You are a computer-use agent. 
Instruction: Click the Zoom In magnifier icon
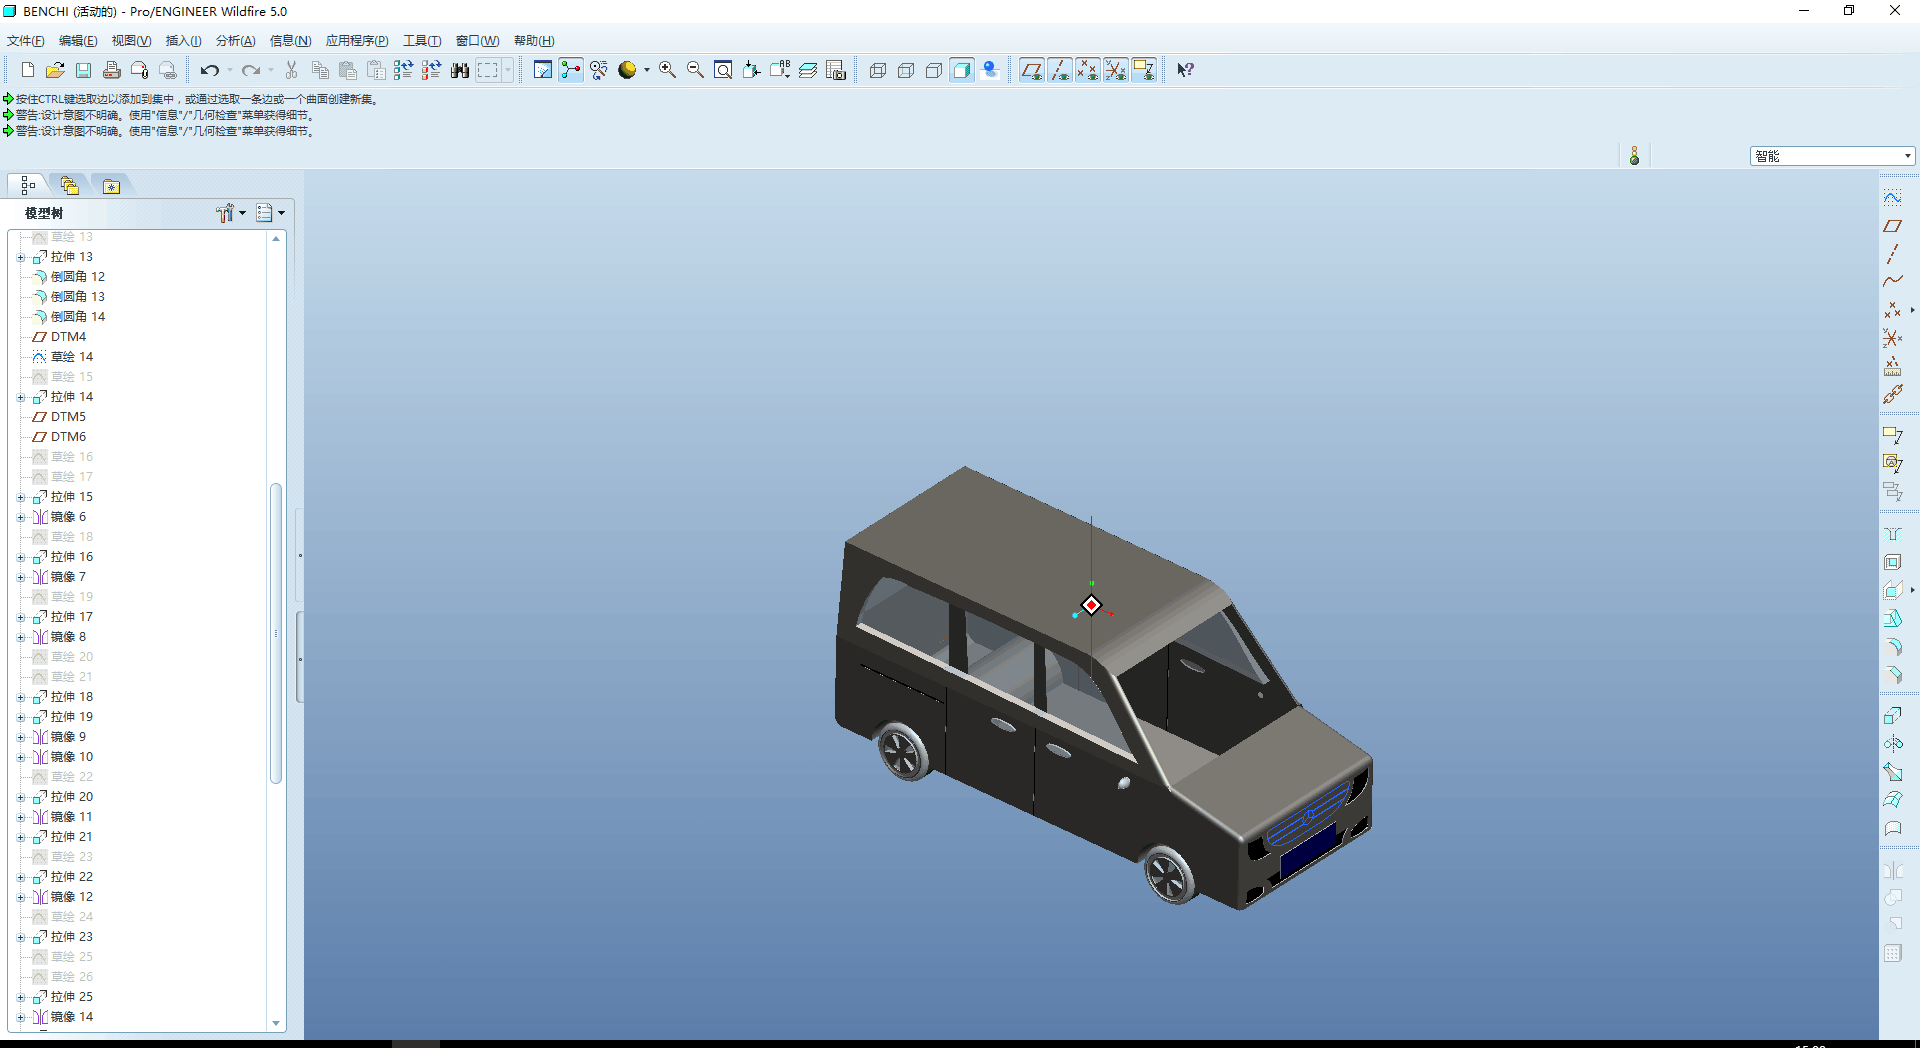coord(667,70)
